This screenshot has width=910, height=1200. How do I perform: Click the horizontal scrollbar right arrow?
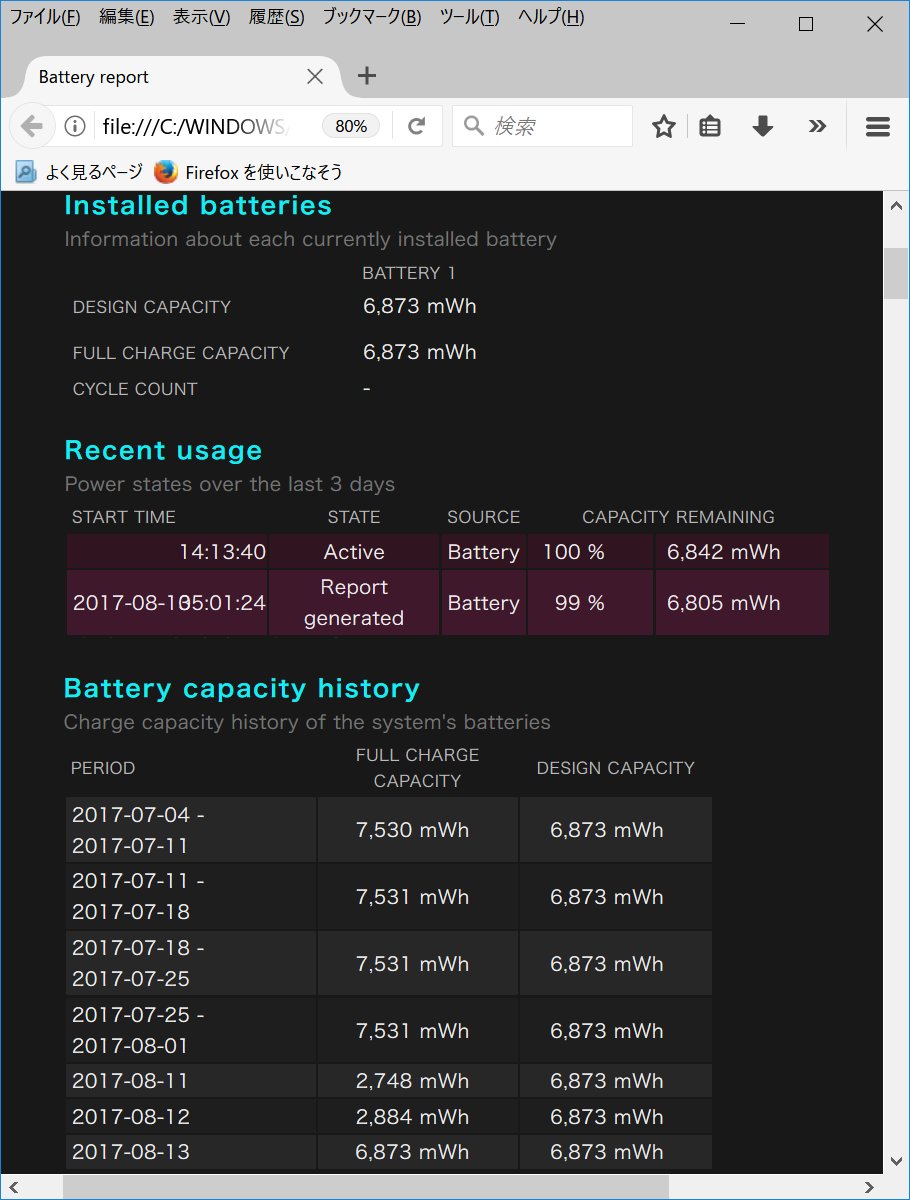(870, 1187)
